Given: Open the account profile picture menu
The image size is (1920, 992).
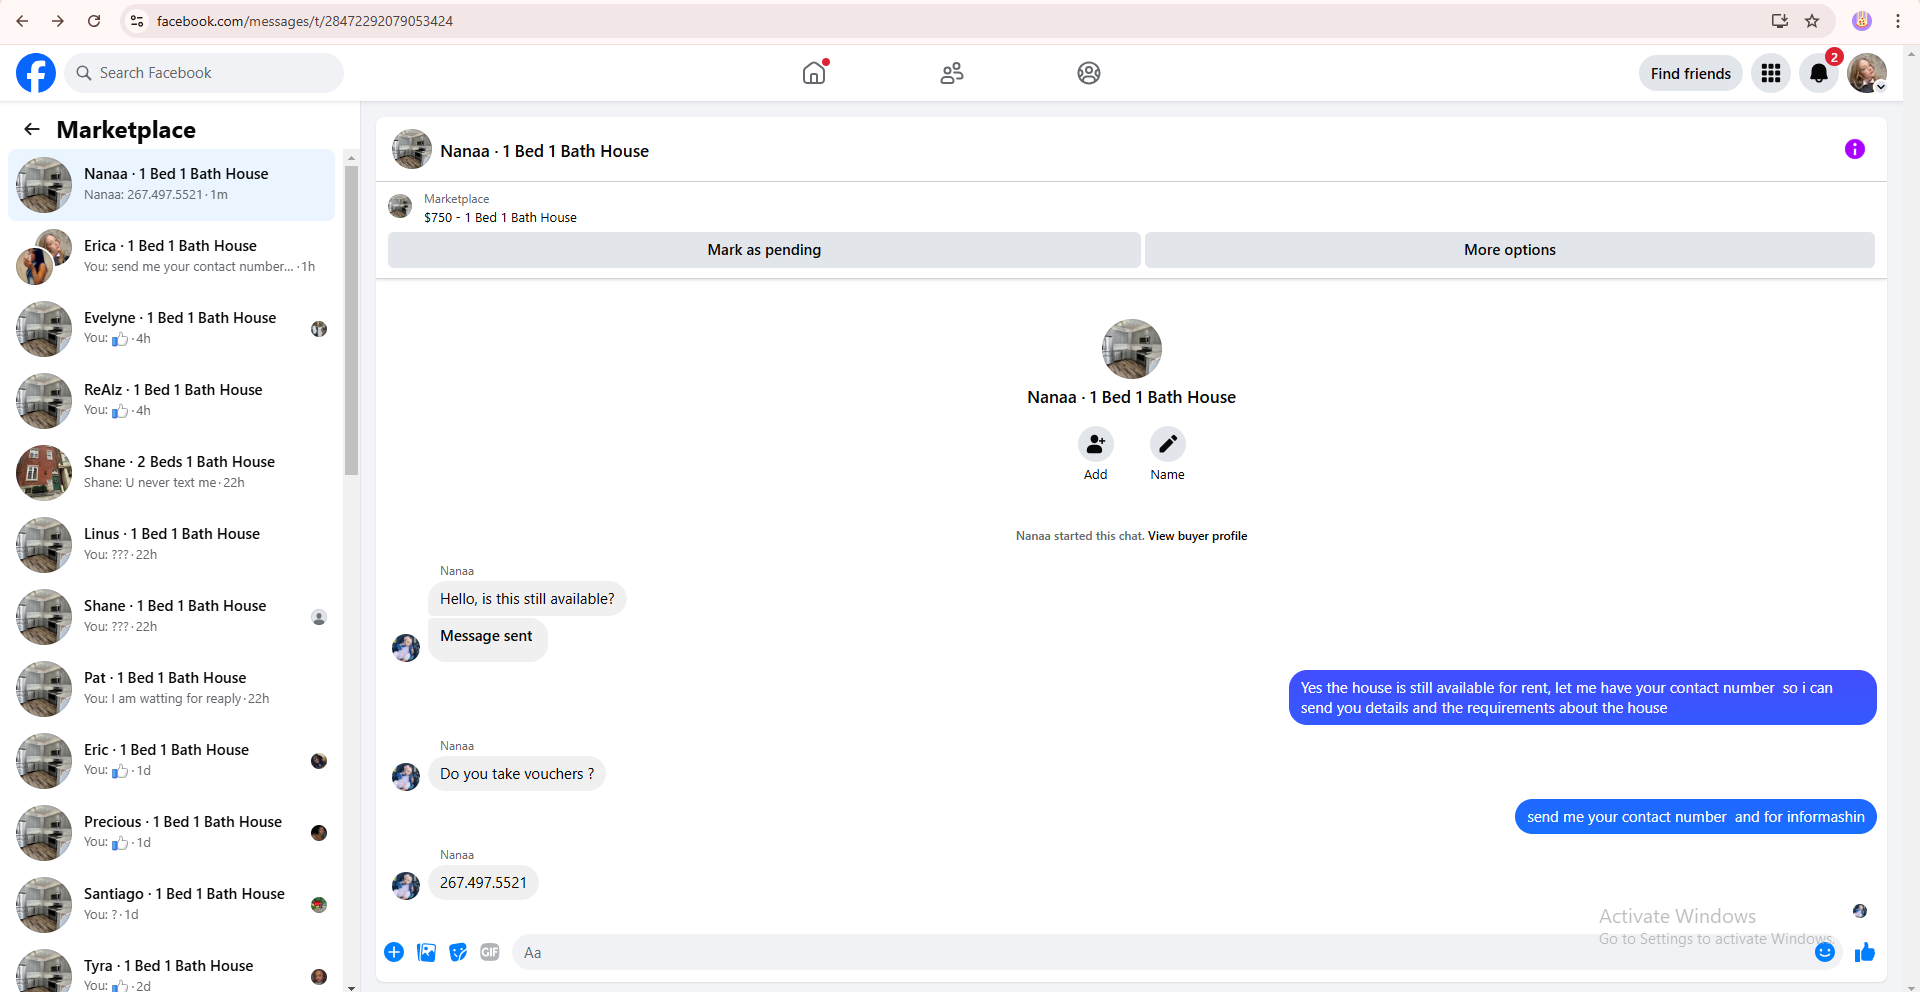Looking at the screenshot, I should (x=1867, y=73).
